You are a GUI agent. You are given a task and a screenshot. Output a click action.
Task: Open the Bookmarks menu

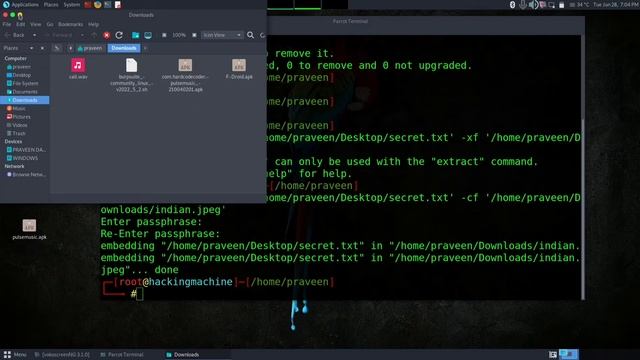71,24
